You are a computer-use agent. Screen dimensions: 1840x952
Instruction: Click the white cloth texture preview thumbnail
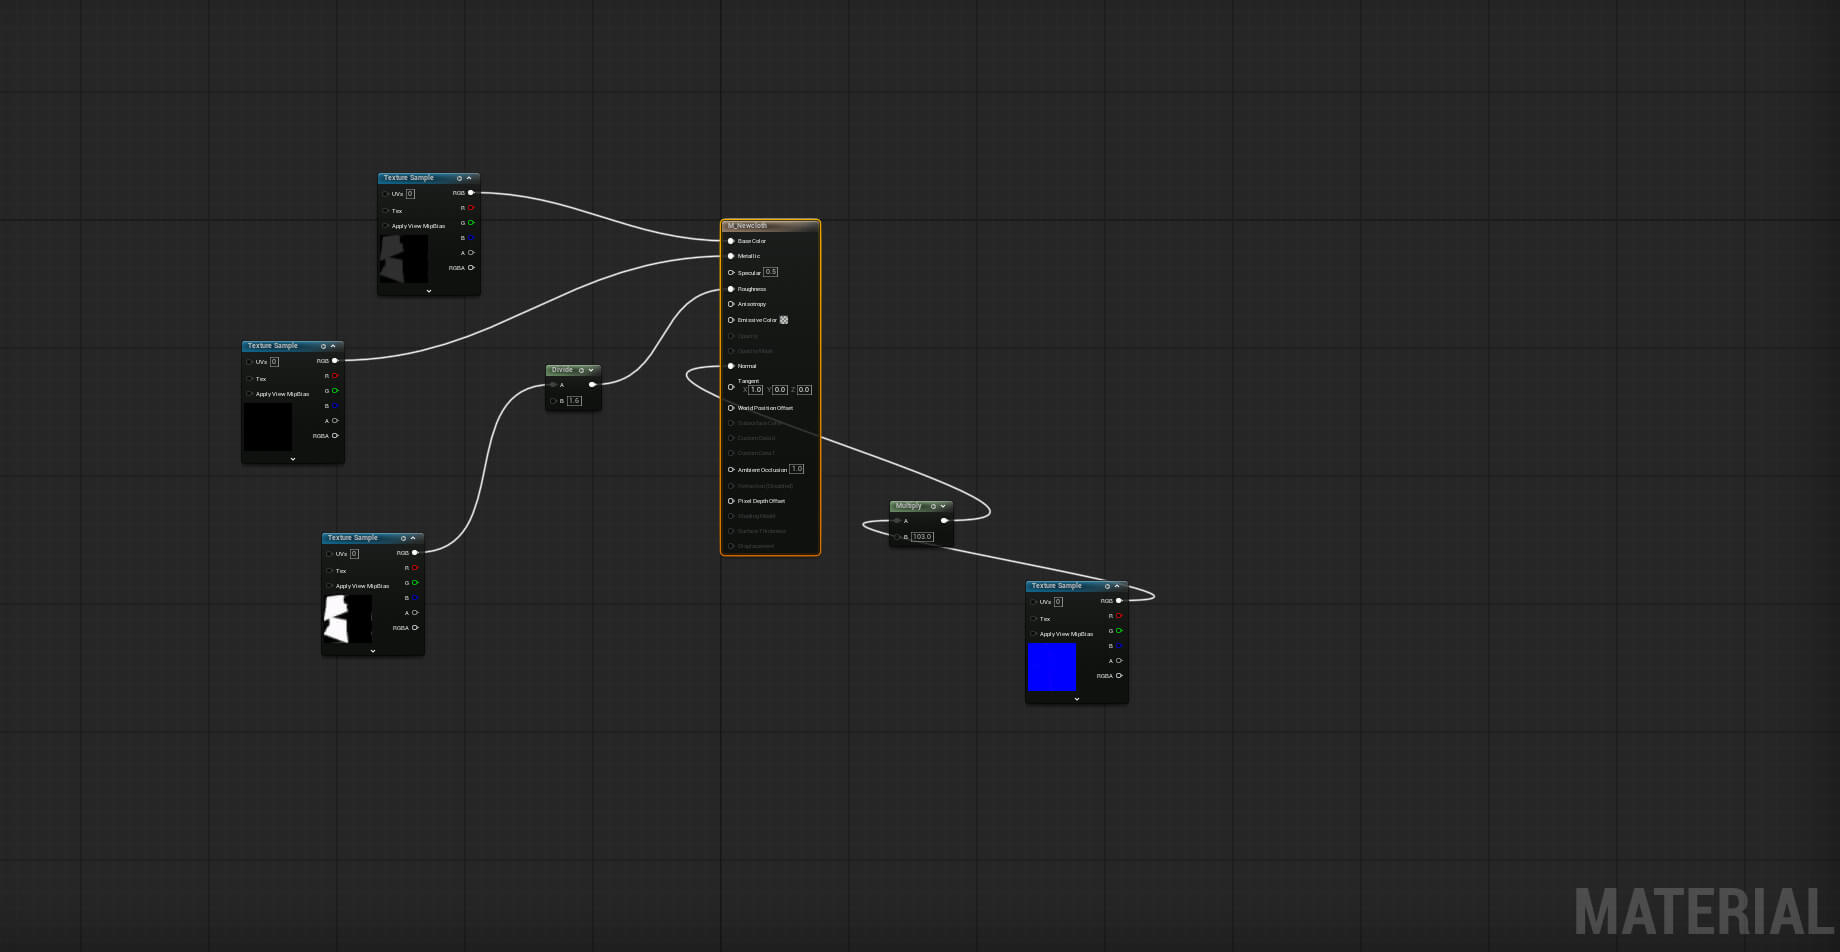(x=348, y=619)
